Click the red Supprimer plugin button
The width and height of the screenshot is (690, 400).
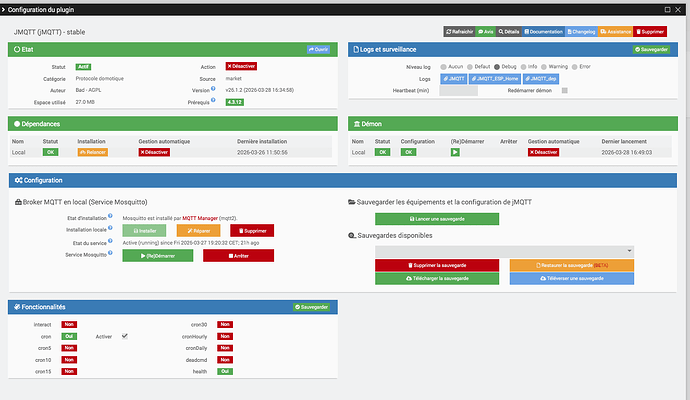tap(650, 32)
